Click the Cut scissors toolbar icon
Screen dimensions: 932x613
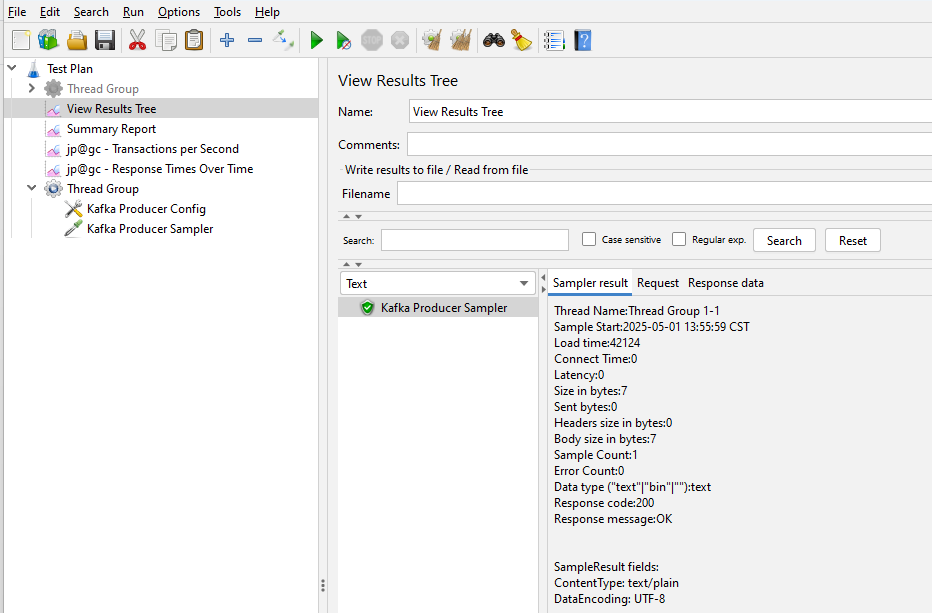click(x=138, y=40)
